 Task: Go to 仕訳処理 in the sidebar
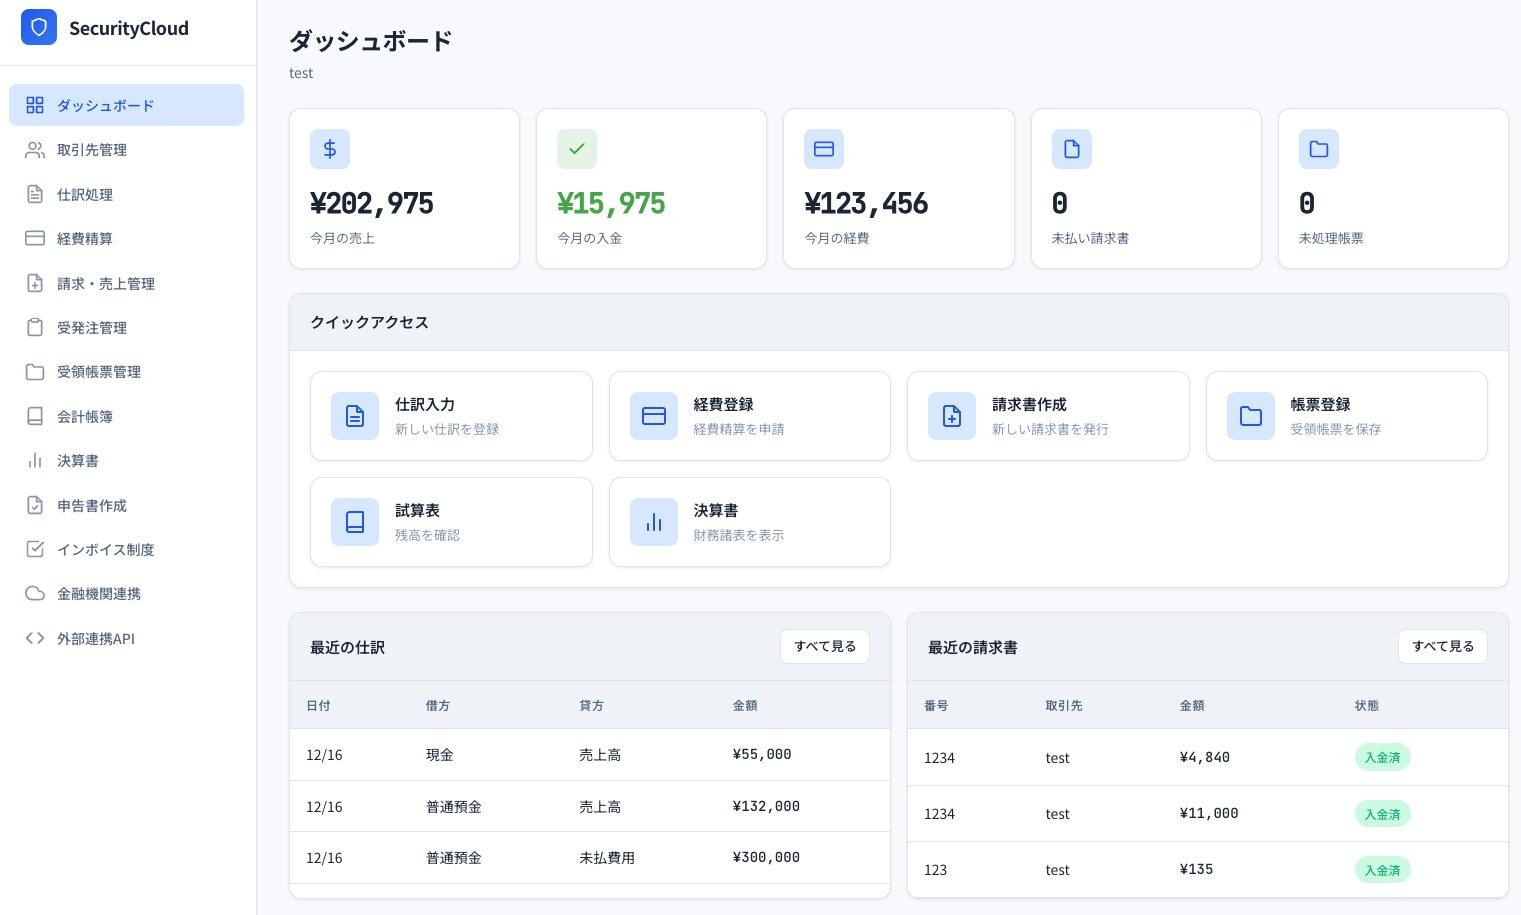(x=85, y=194)
